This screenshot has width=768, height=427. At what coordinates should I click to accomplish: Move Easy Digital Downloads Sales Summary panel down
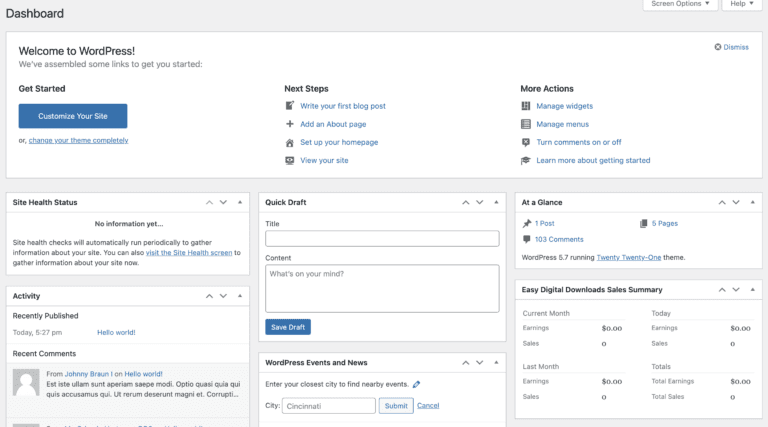[736, 289]
